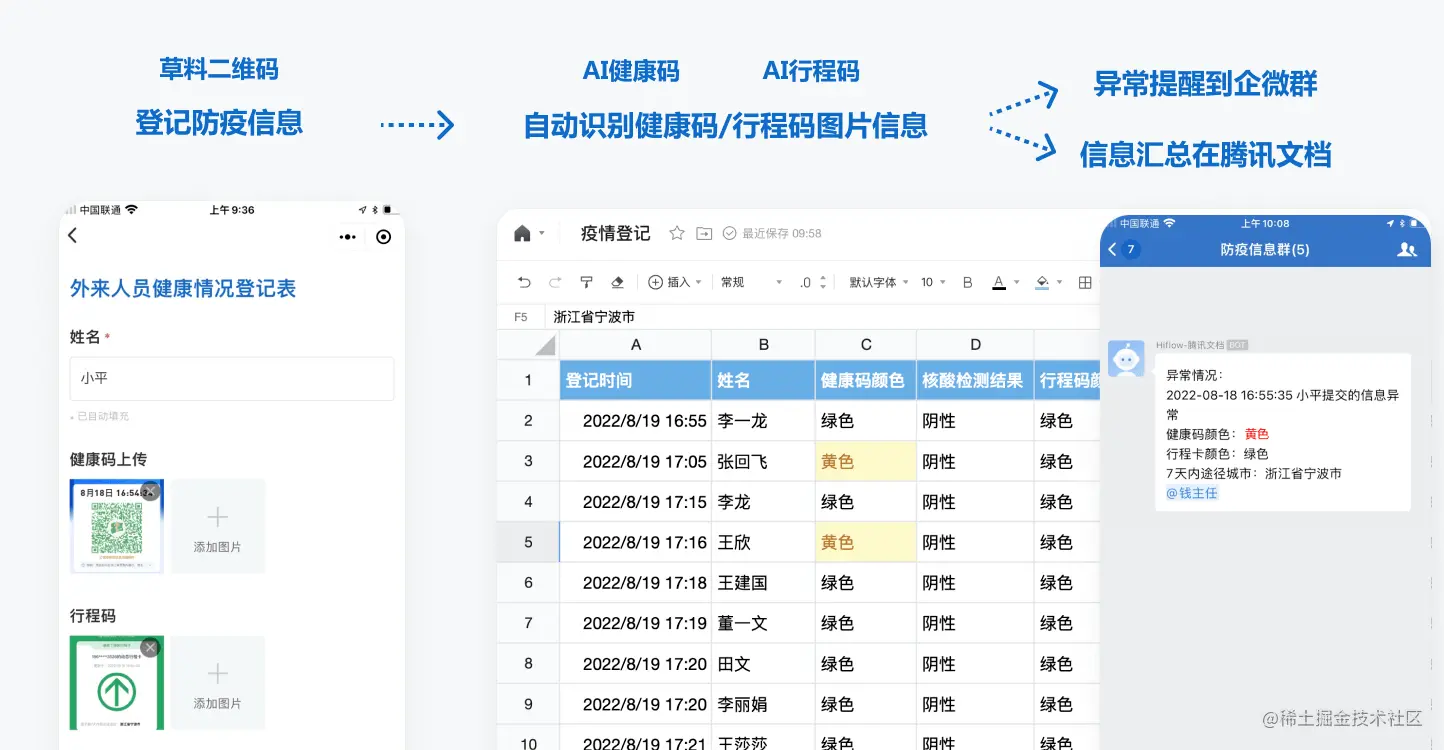Click the document title 疫情登记
The width and height of the screenshot is (1444, 750).
[x=615, y=233]
